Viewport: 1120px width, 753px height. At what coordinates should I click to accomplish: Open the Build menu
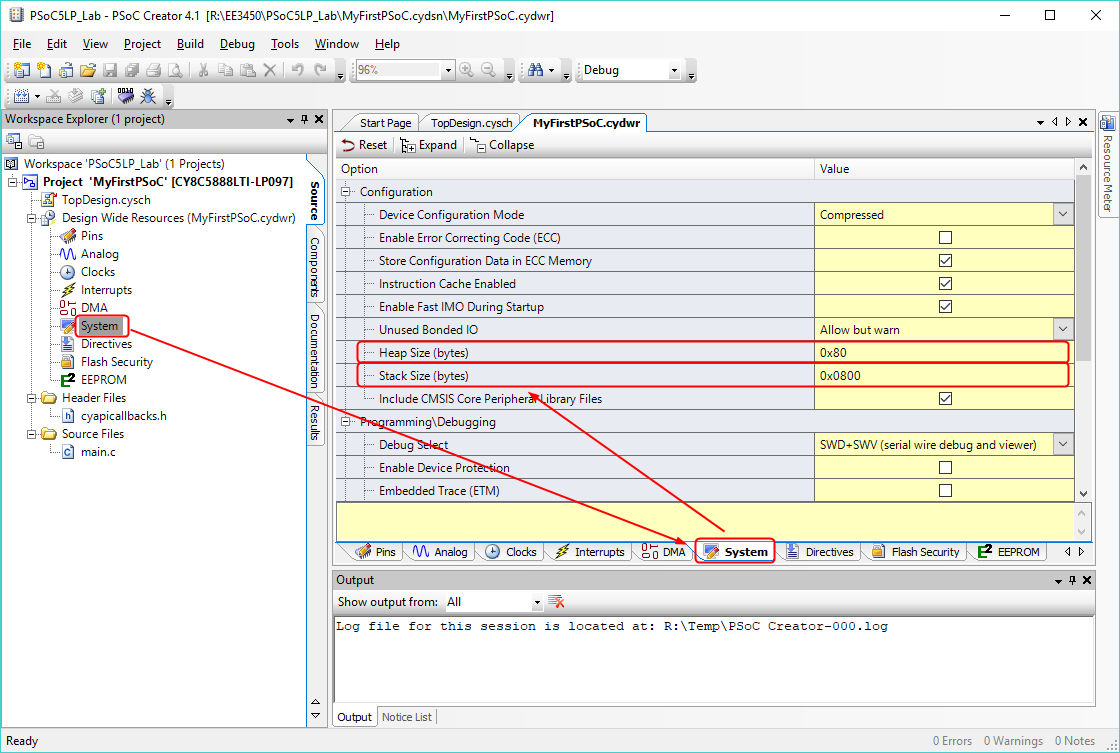pyautogui.click(x=190, y=44)
